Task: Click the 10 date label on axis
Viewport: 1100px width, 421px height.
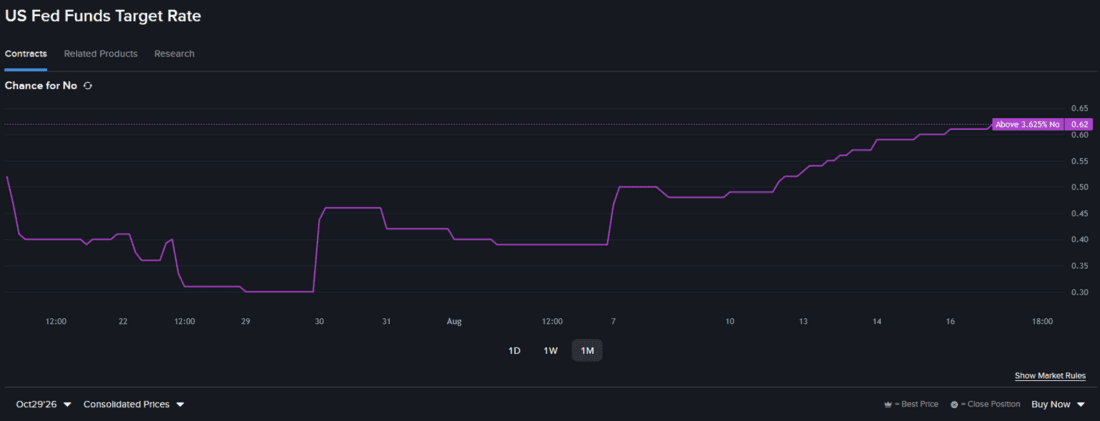Action: coord(730,321)
